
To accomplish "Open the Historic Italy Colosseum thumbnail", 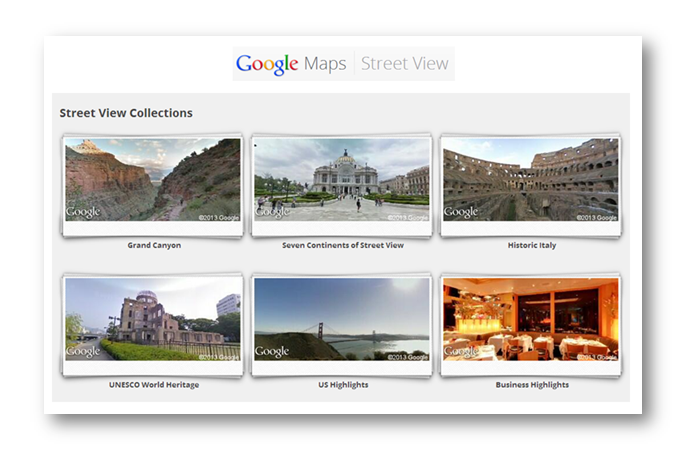I will 531,180.
